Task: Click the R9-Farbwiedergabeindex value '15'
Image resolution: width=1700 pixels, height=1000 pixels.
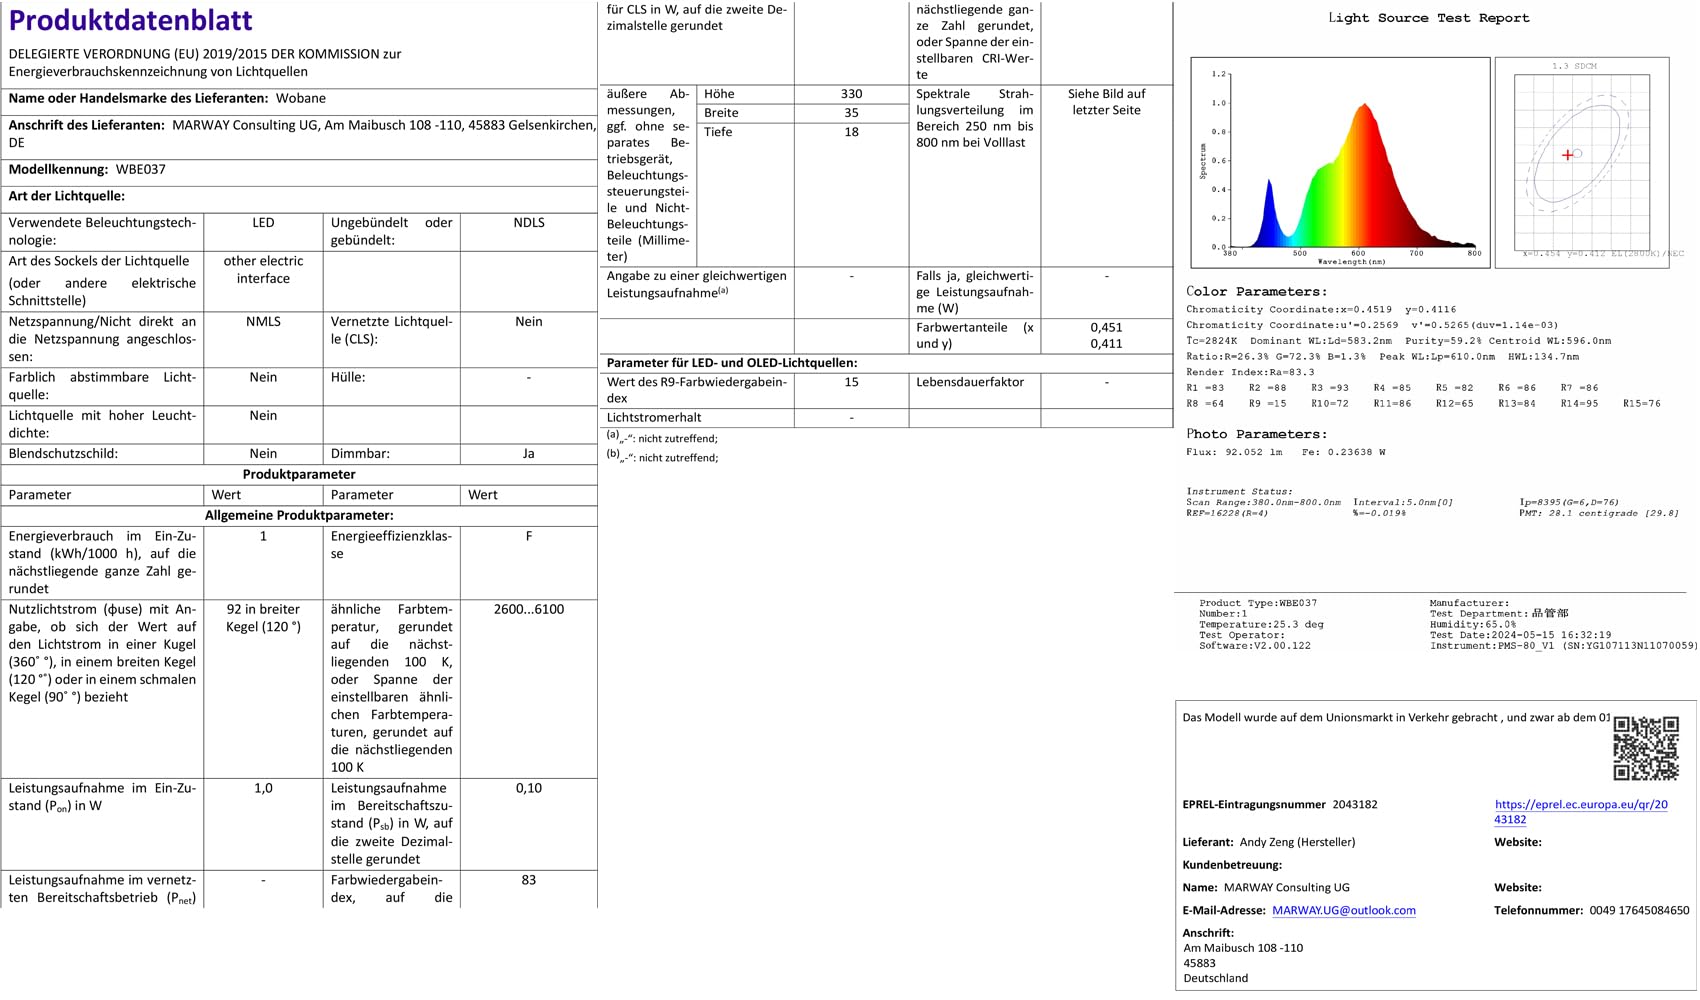Action: click(851, 382)
